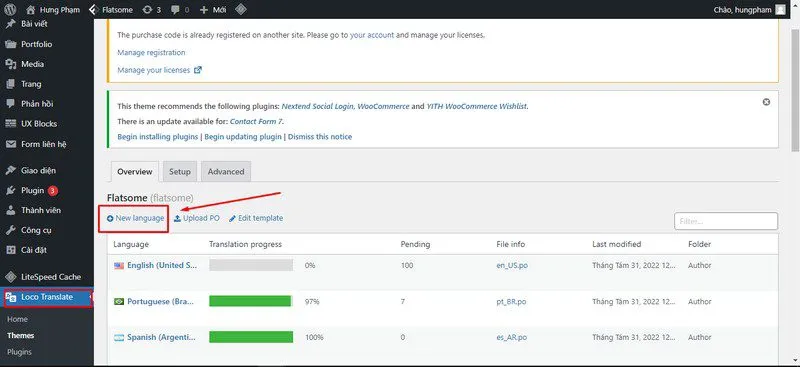Click the Spanish 100% progress bar
Viewport: 800px width, 367px height.
coord(251,337)
